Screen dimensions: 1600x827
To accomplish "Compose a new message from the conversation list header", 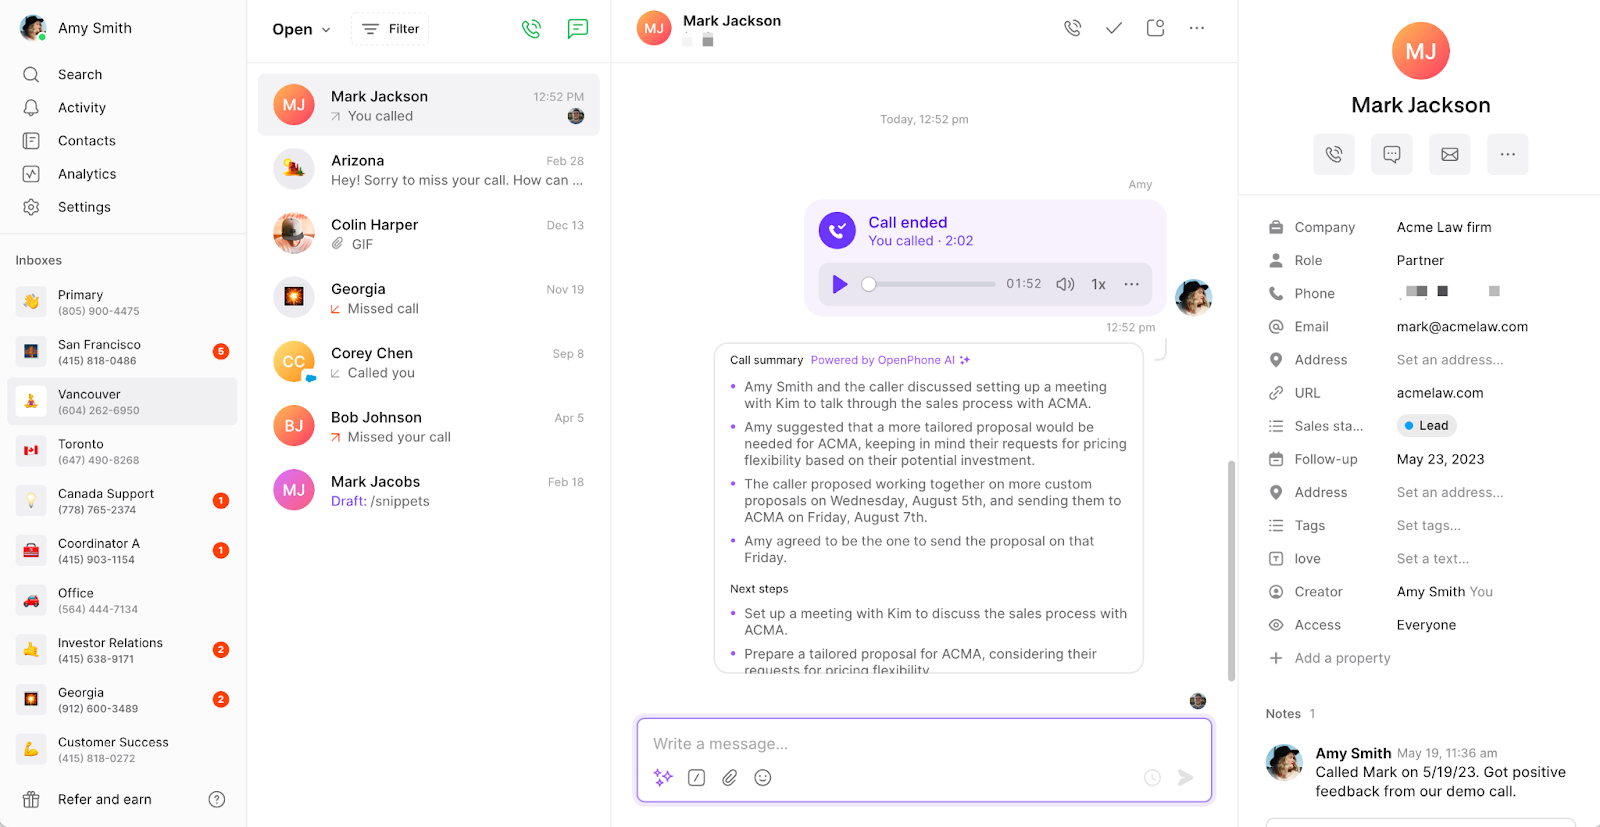I will click(x=577, y=29).
